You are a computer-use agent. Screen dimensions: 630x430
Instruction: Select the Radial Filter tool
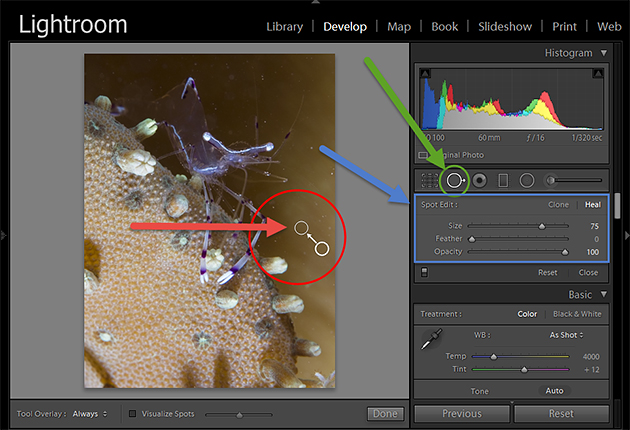pos(527,180)
